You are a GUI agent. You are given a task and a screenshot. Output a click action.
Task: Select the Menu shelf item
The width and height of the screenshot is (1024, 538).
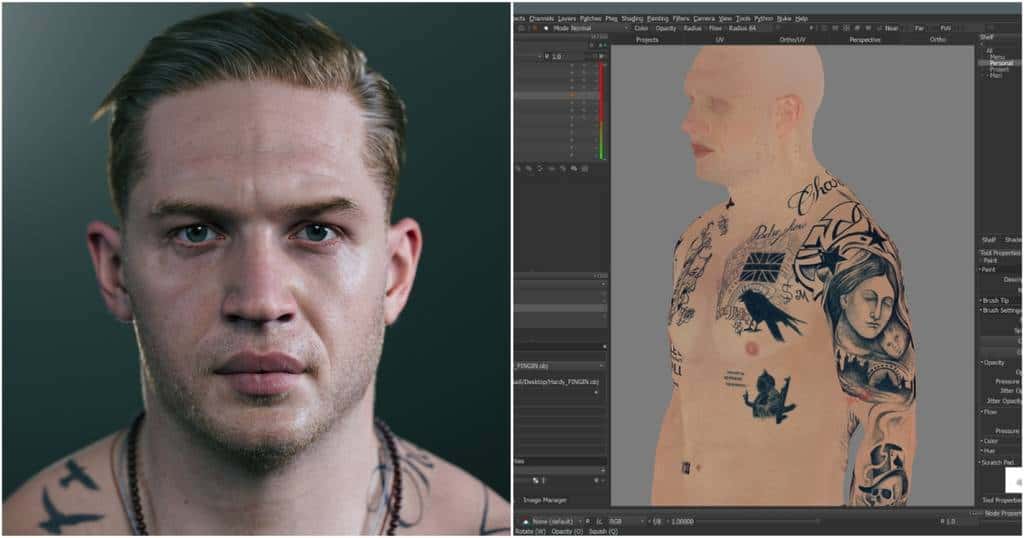(x=997, y=57)
